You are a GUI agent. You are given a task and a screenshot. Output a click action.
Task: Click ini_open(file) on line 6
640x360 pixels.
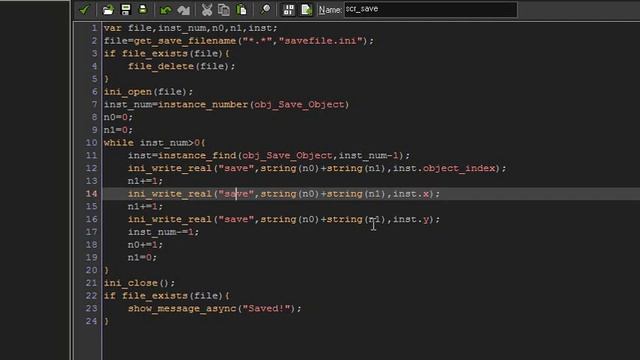145,91
